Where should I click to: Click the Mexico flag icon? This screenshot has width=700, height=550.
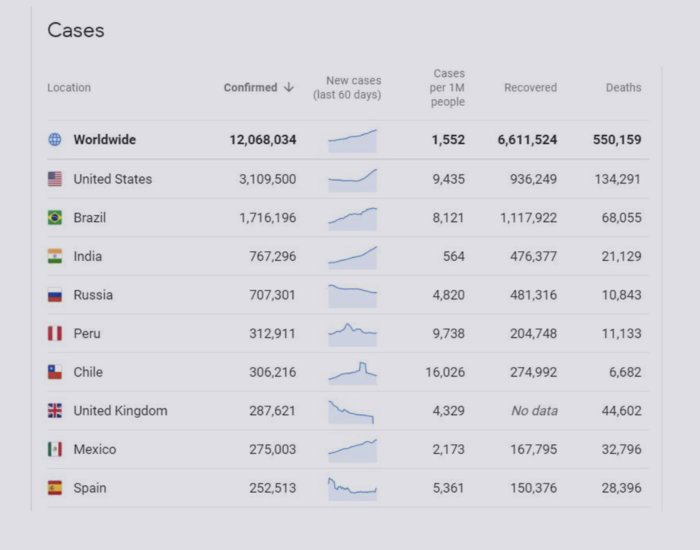click(55, 449)
